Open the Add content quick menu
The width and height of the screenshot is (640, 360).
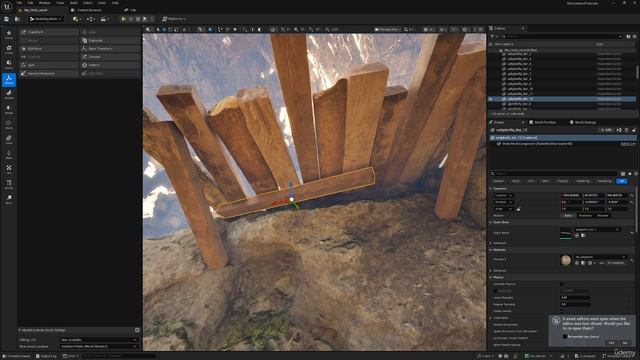click(x=76, y=19)
